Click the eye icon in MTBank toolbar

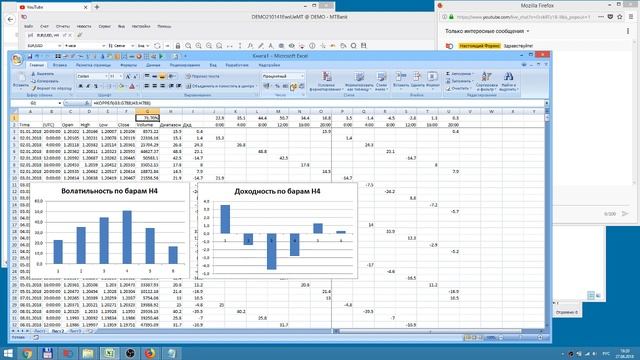pyautogui.click(x=291, y=46)
